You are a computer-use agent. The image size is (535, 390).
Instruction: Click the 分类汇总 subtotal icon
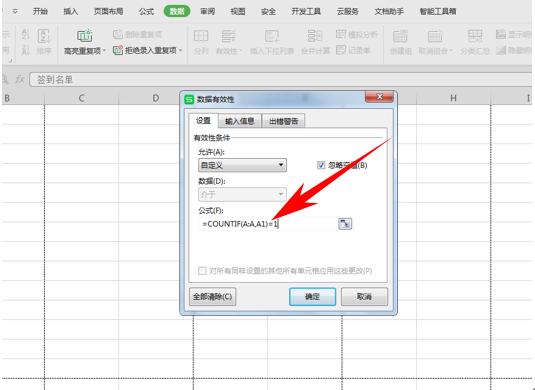[475, 36]
